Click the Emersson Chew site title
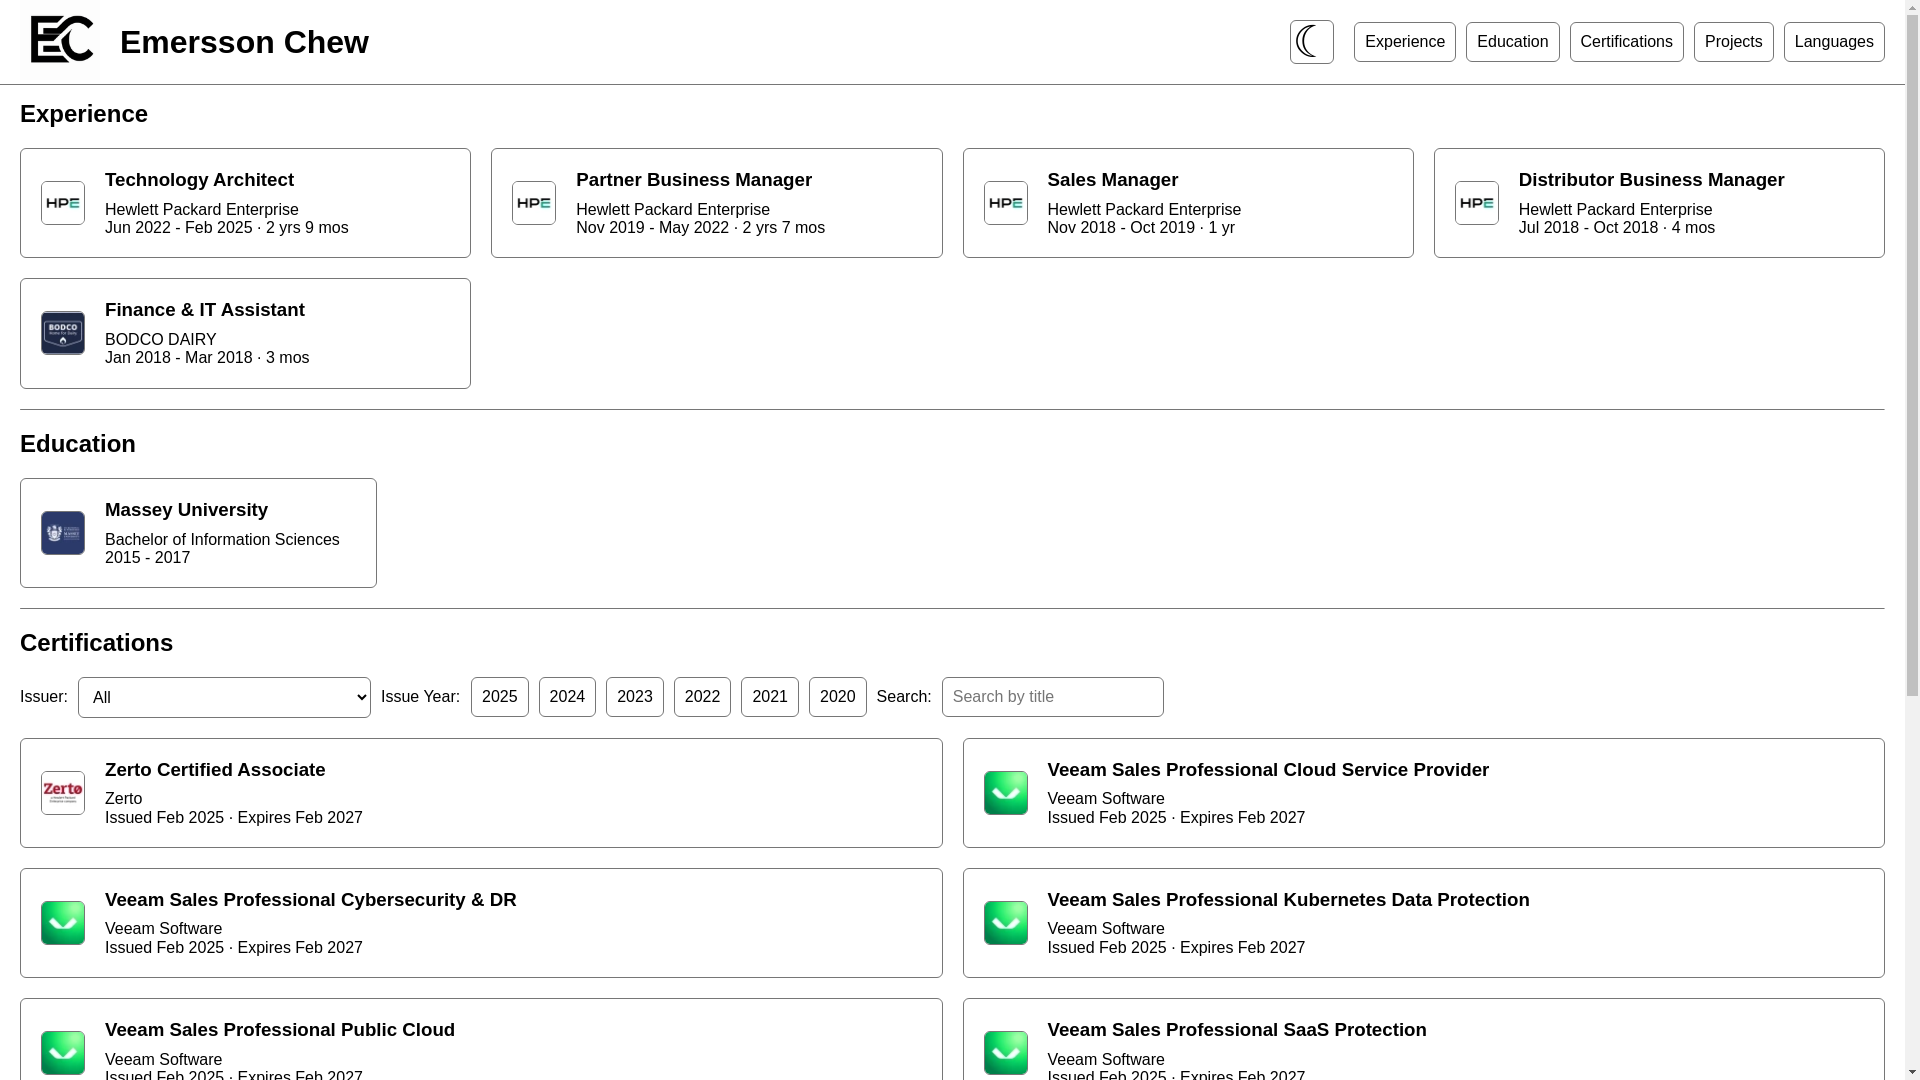This screenshot has width=1920, height=1080. 244,42
